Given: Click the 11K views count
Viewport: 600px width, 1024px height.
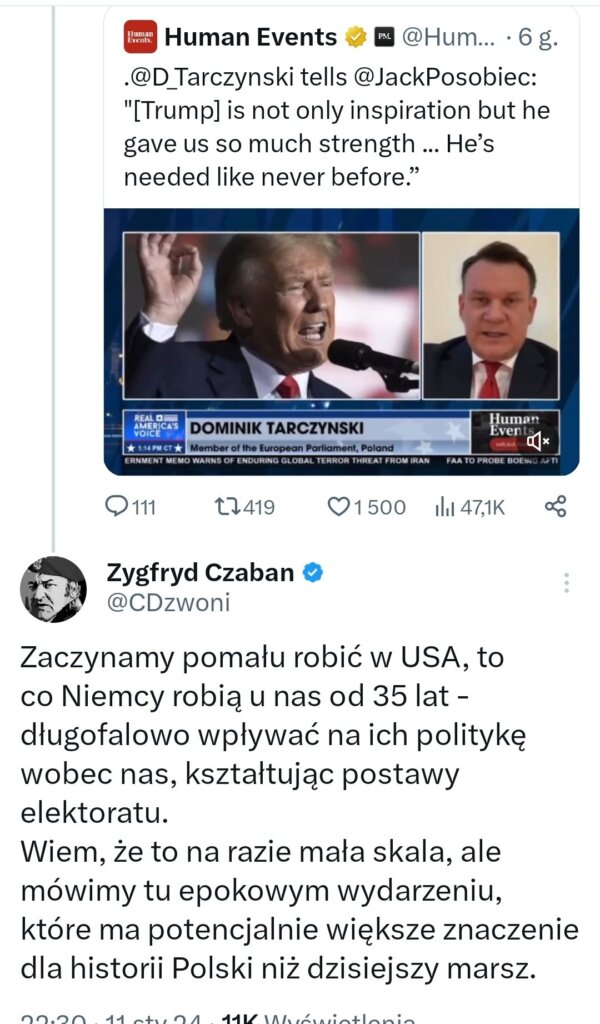Looking at the screenshot, I should pyautogui.click(x=239, y=1018).
